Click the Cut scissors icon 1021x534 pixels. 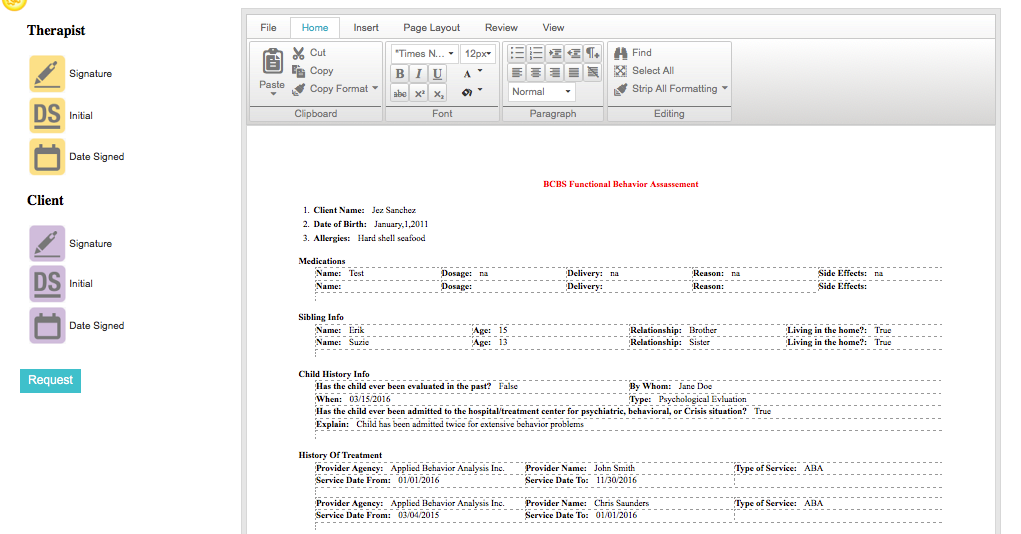tap(299, 53)
